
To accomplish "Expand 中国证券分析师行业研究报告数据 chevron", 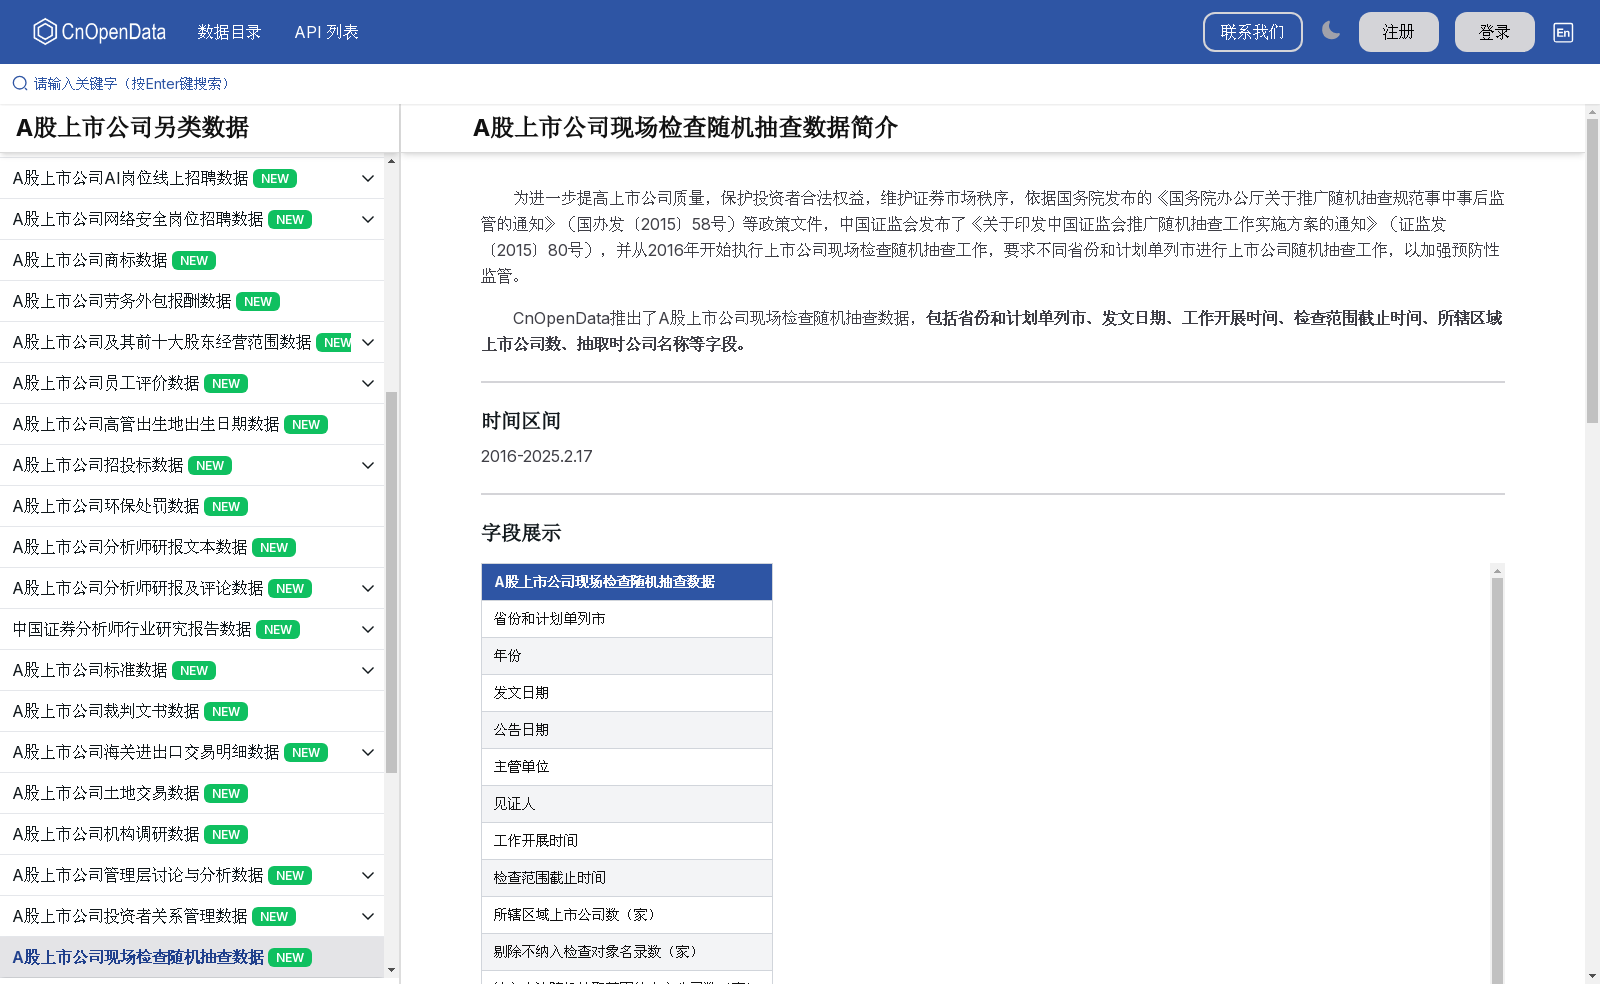I will 368,629.
